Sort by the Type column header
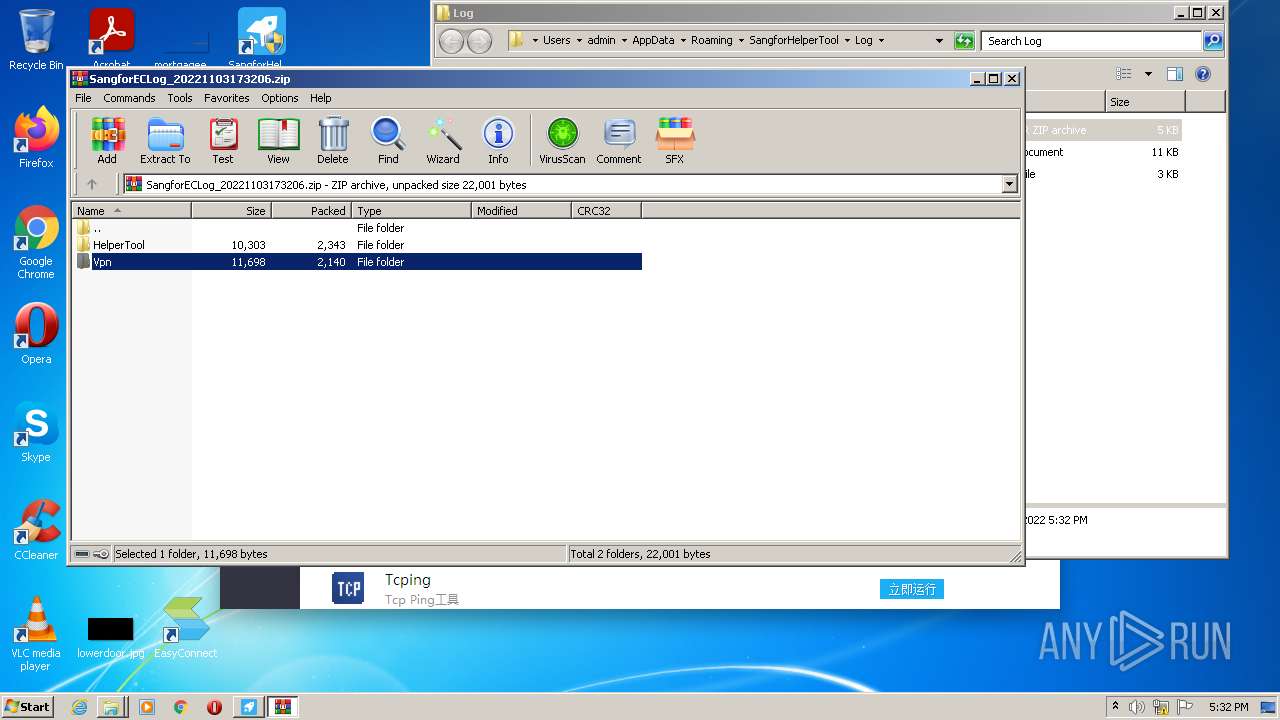Image resolution: width=1280 pixels, height=720 pixels. click(412, 211)
